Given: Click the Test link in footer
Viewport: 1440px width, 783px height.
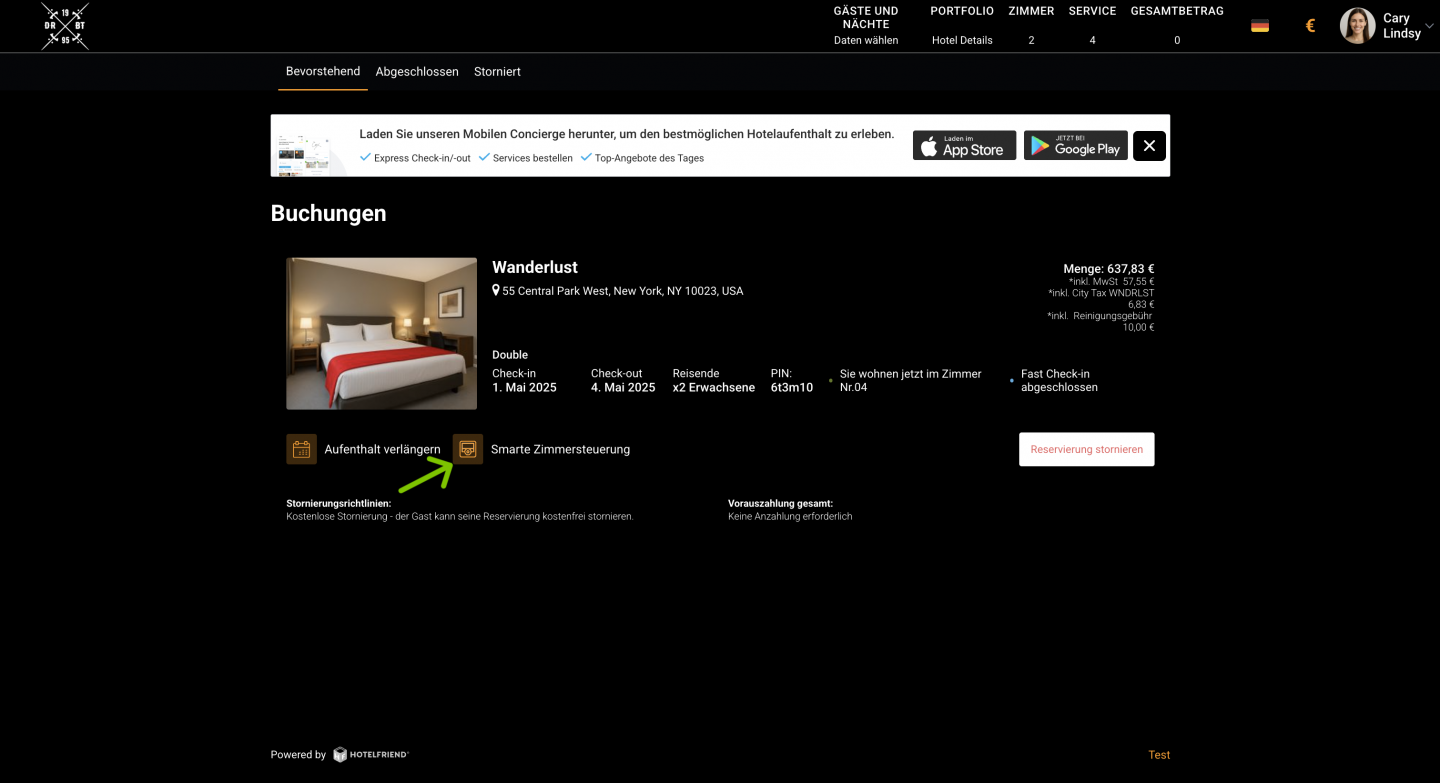Looking at the screenshot, I should 1159,755.
